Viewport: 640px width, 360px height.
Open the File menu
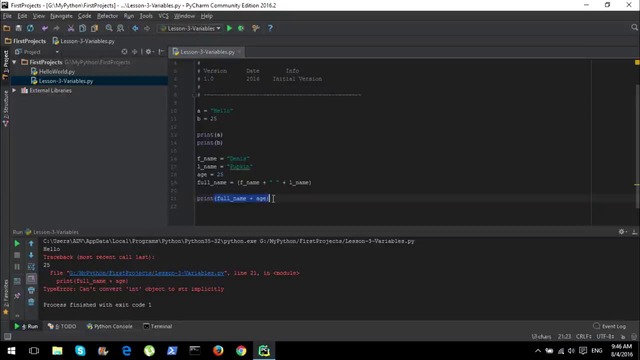coord(7,16)
